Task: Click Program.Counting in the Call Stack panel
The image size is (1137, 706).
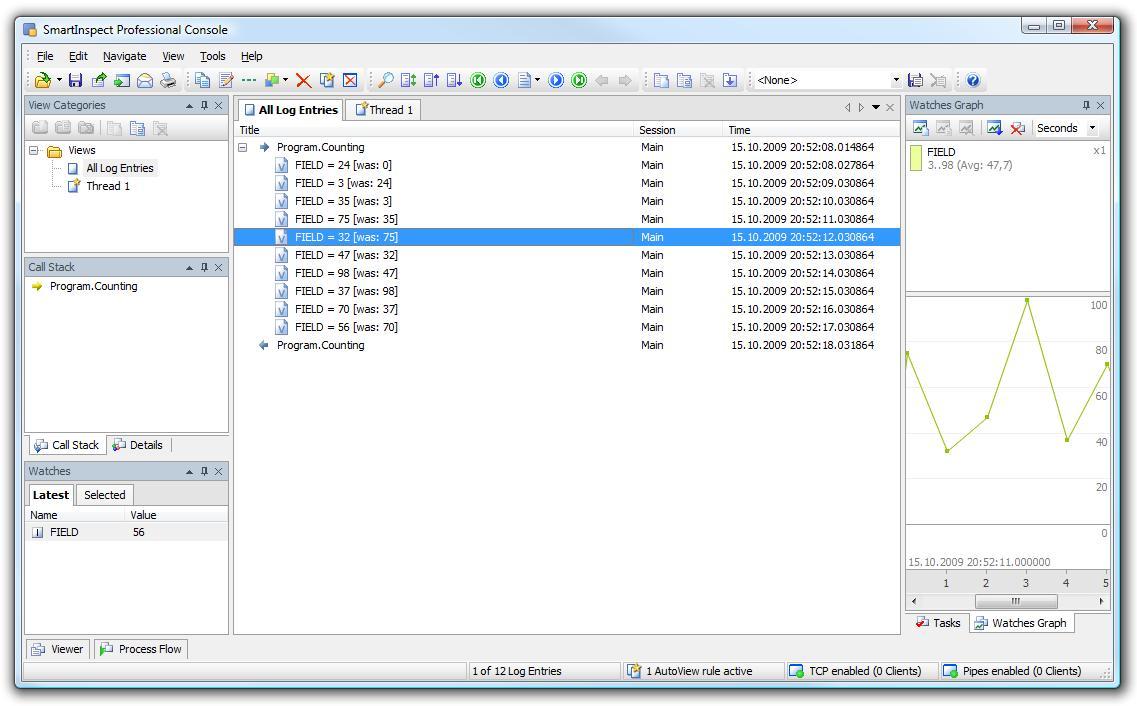Action: click(x=94, y=286)
